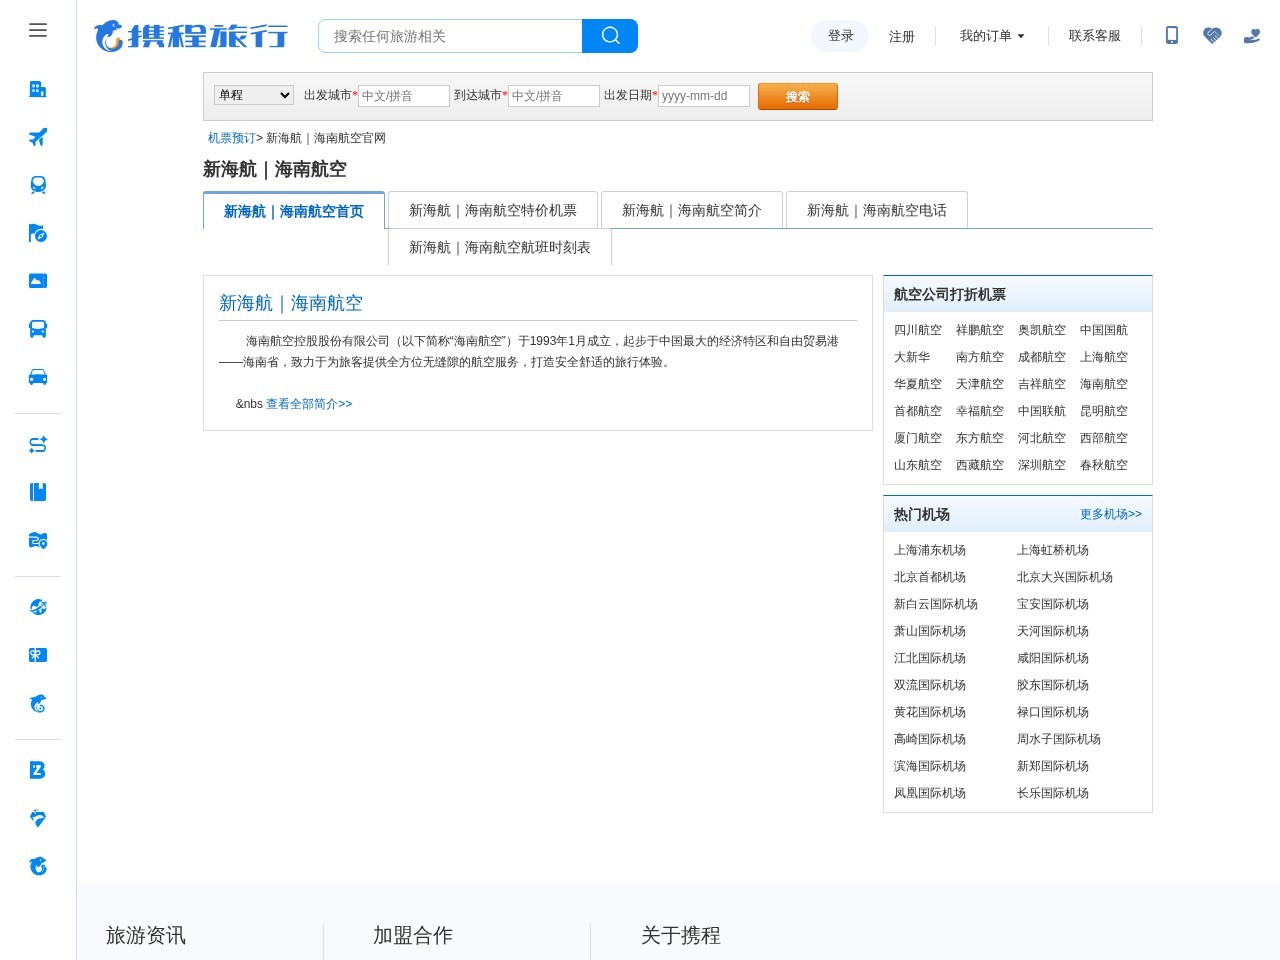Select the 新海航｜海南航空航班时刻表 tab
This screenshot has width=1280, height=960.
tap(500, 247)
